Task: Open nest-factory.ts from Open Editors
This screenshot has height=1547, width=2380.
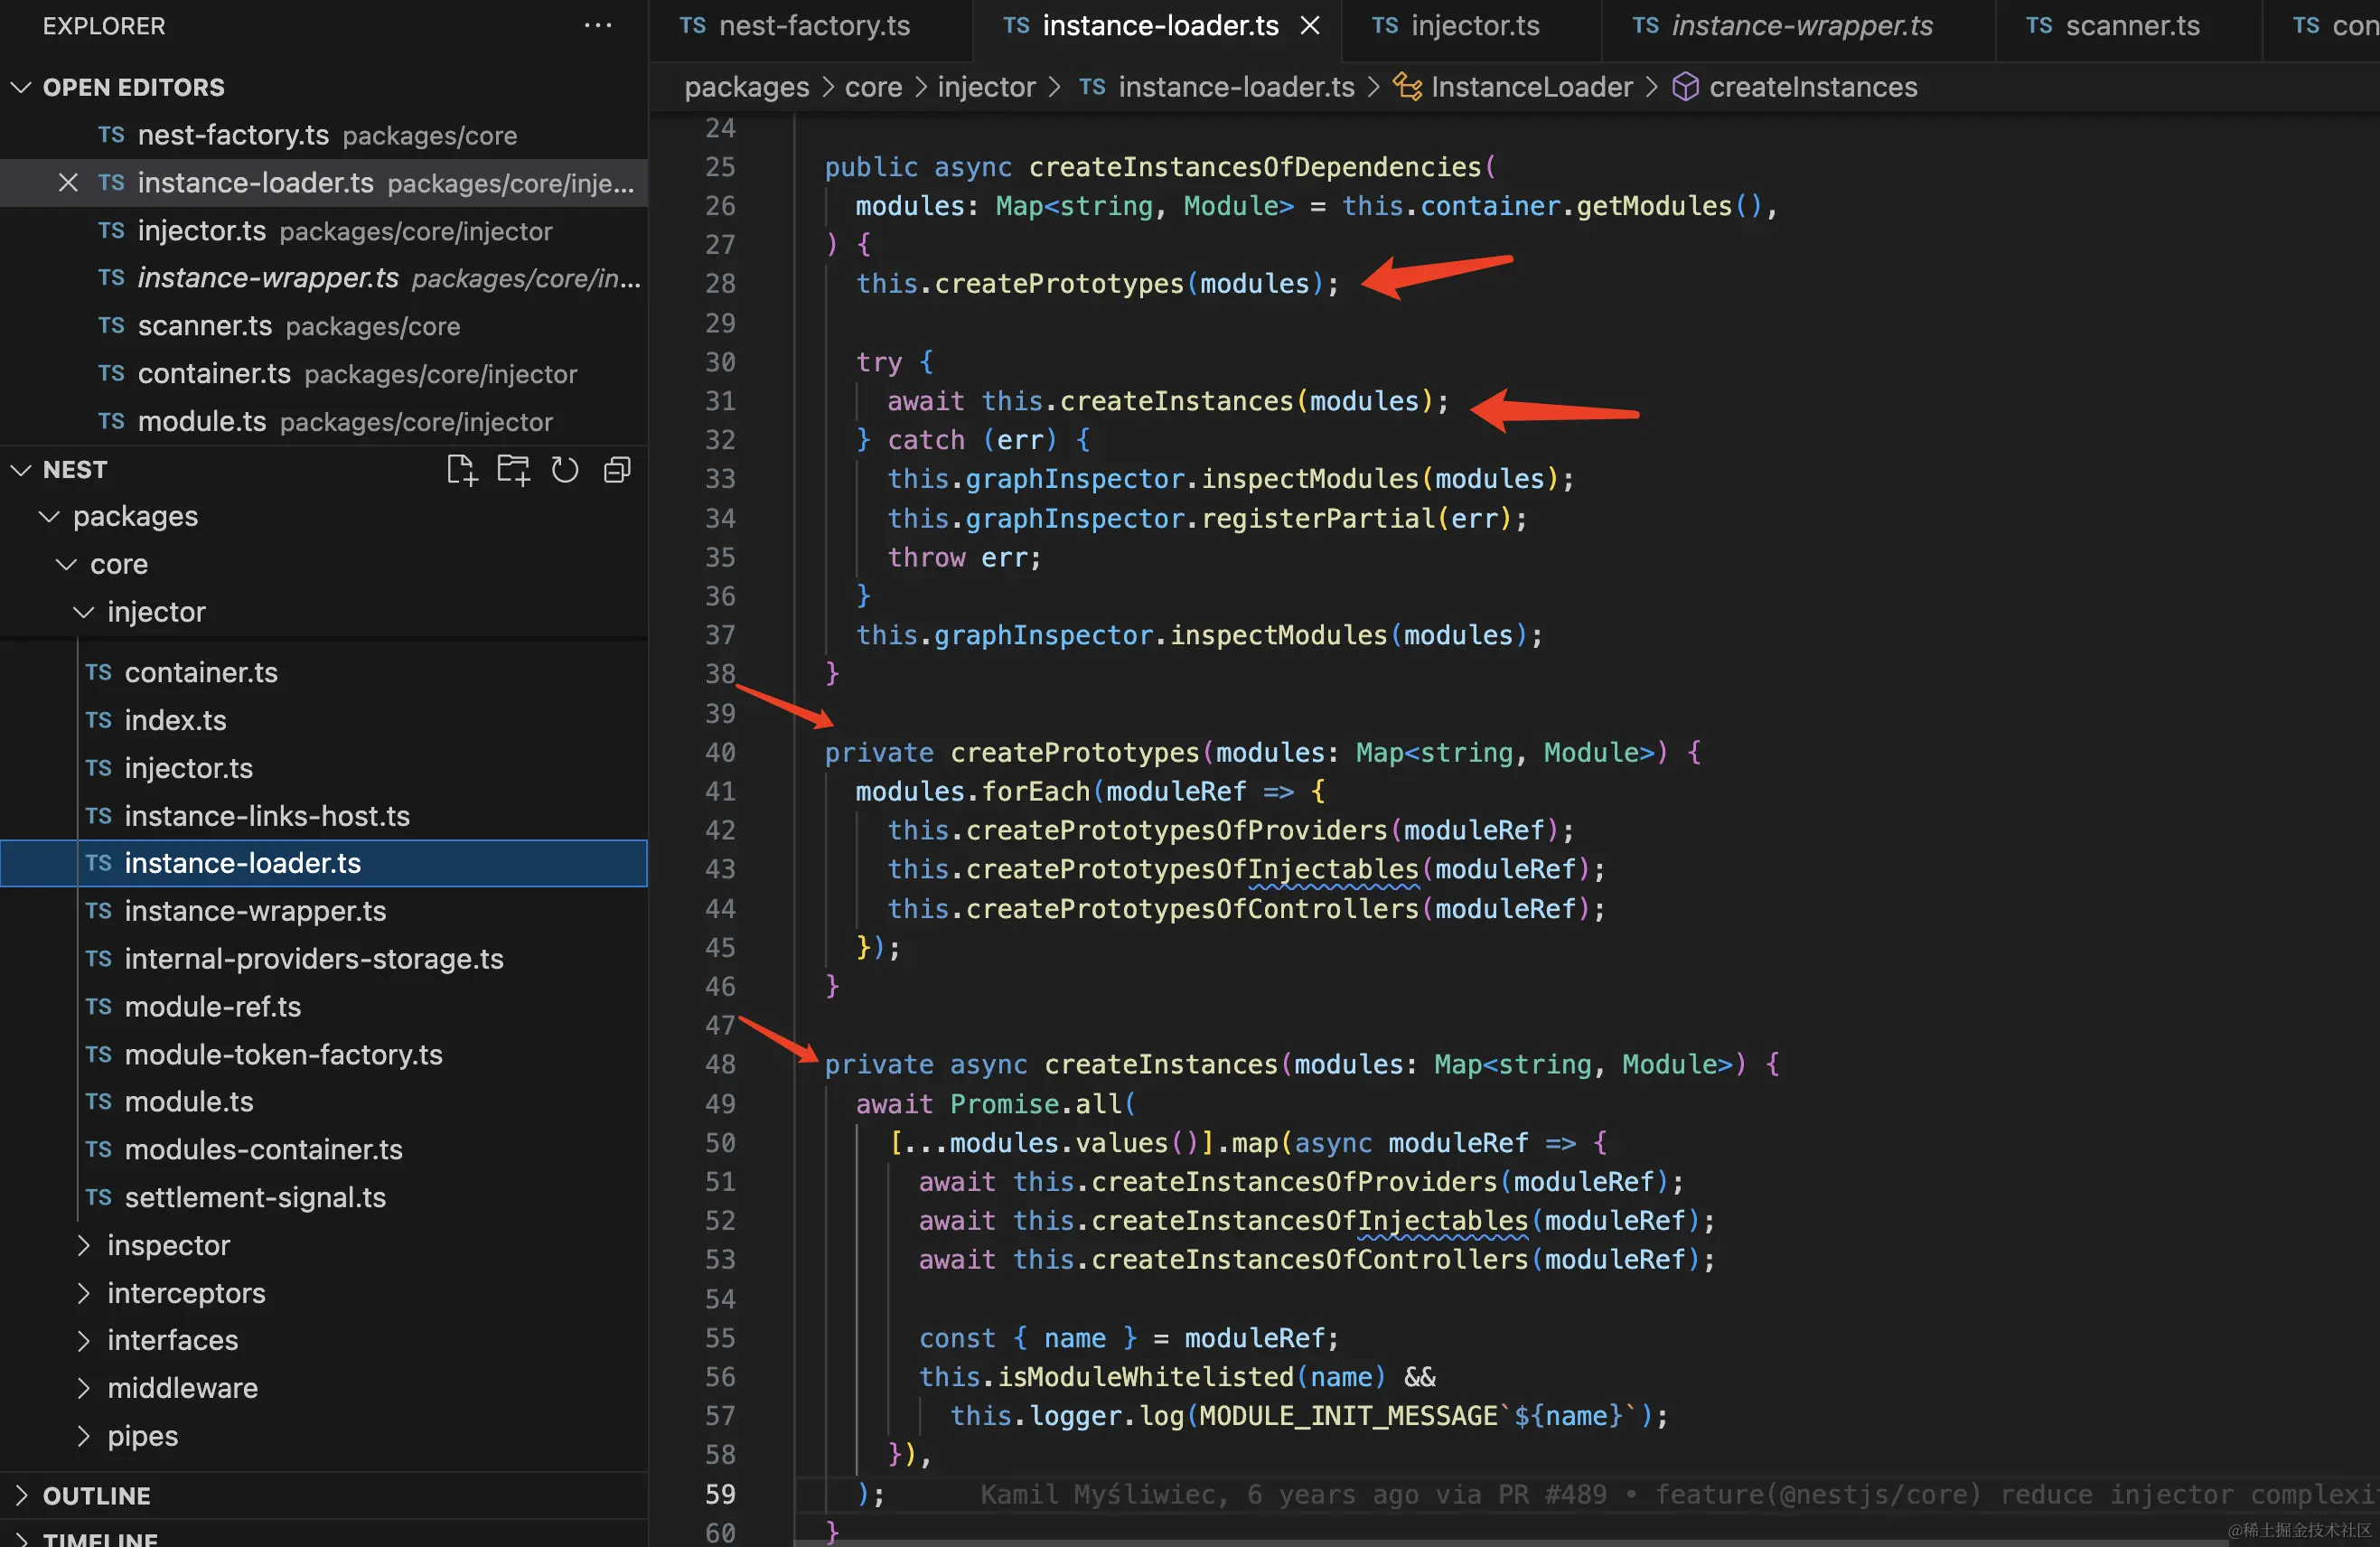Action: coord(324,135)
